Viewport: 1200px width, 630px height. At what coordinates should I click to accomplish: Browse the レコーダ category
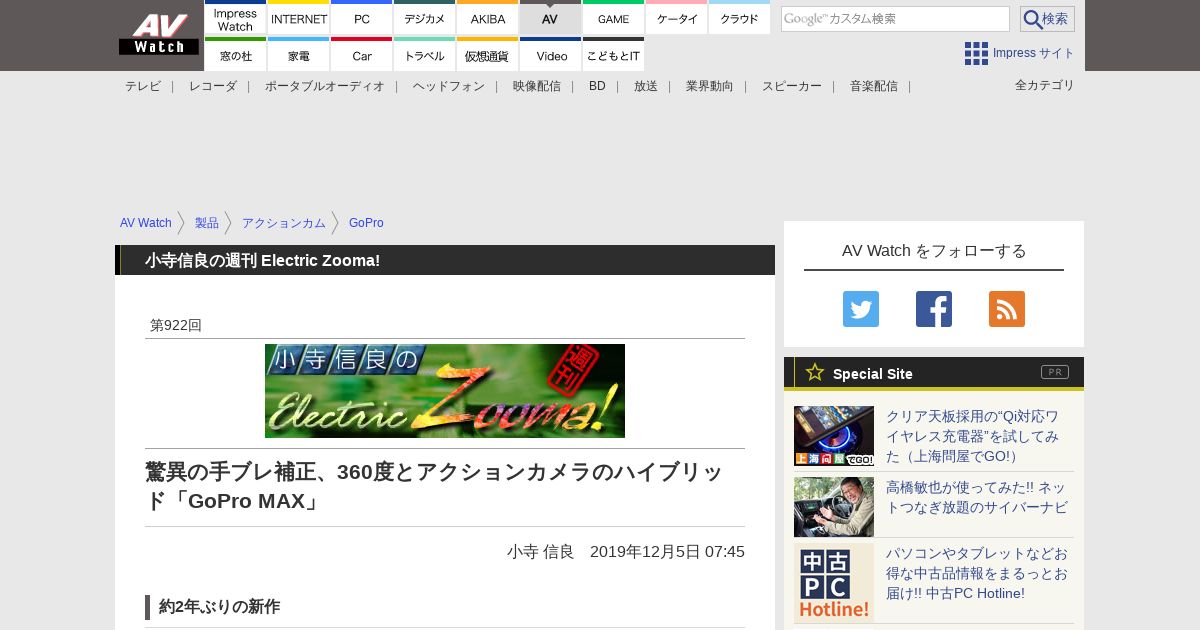(213, 86)
